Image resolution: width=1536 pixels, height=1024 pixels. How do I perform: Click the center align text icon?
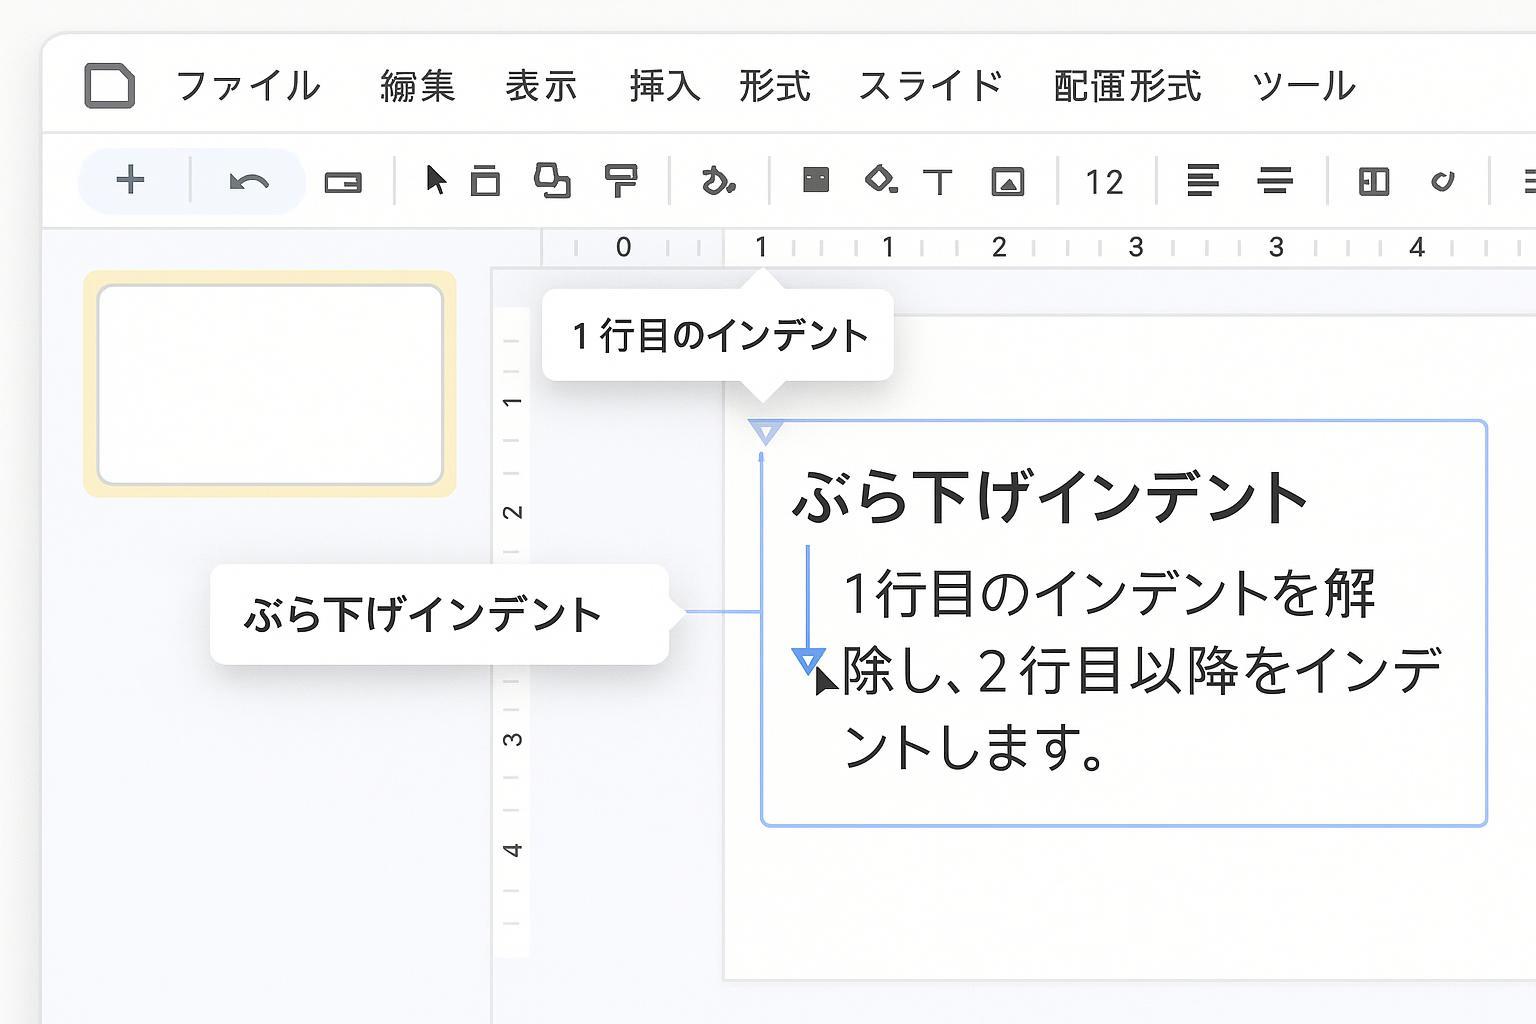[x=1275, y=181]
